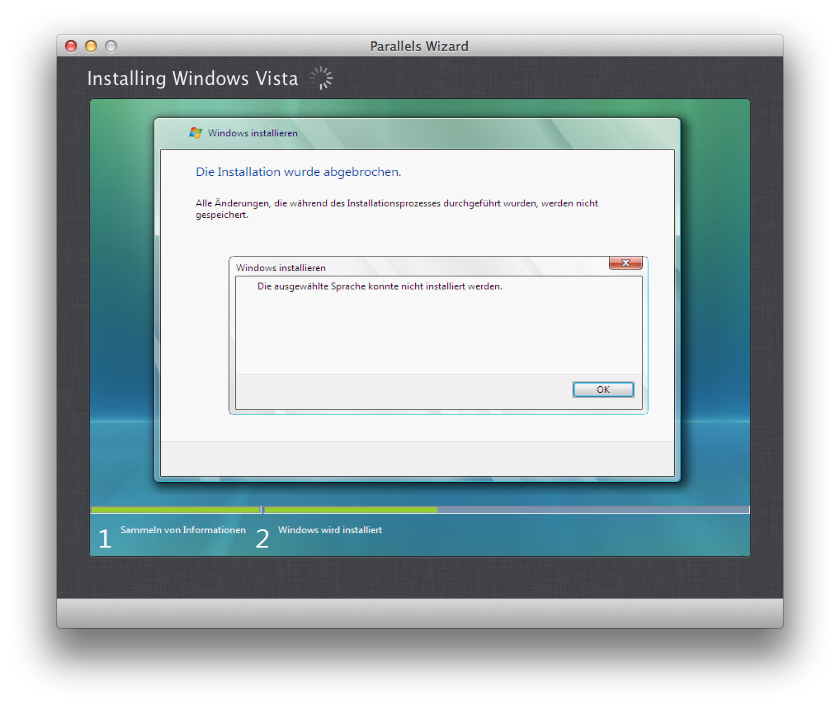The height and width of the screenshot is (707, 840).
Task: Click the disabled zoom button of Parallels Wizard
Action: tap(110, 46)
